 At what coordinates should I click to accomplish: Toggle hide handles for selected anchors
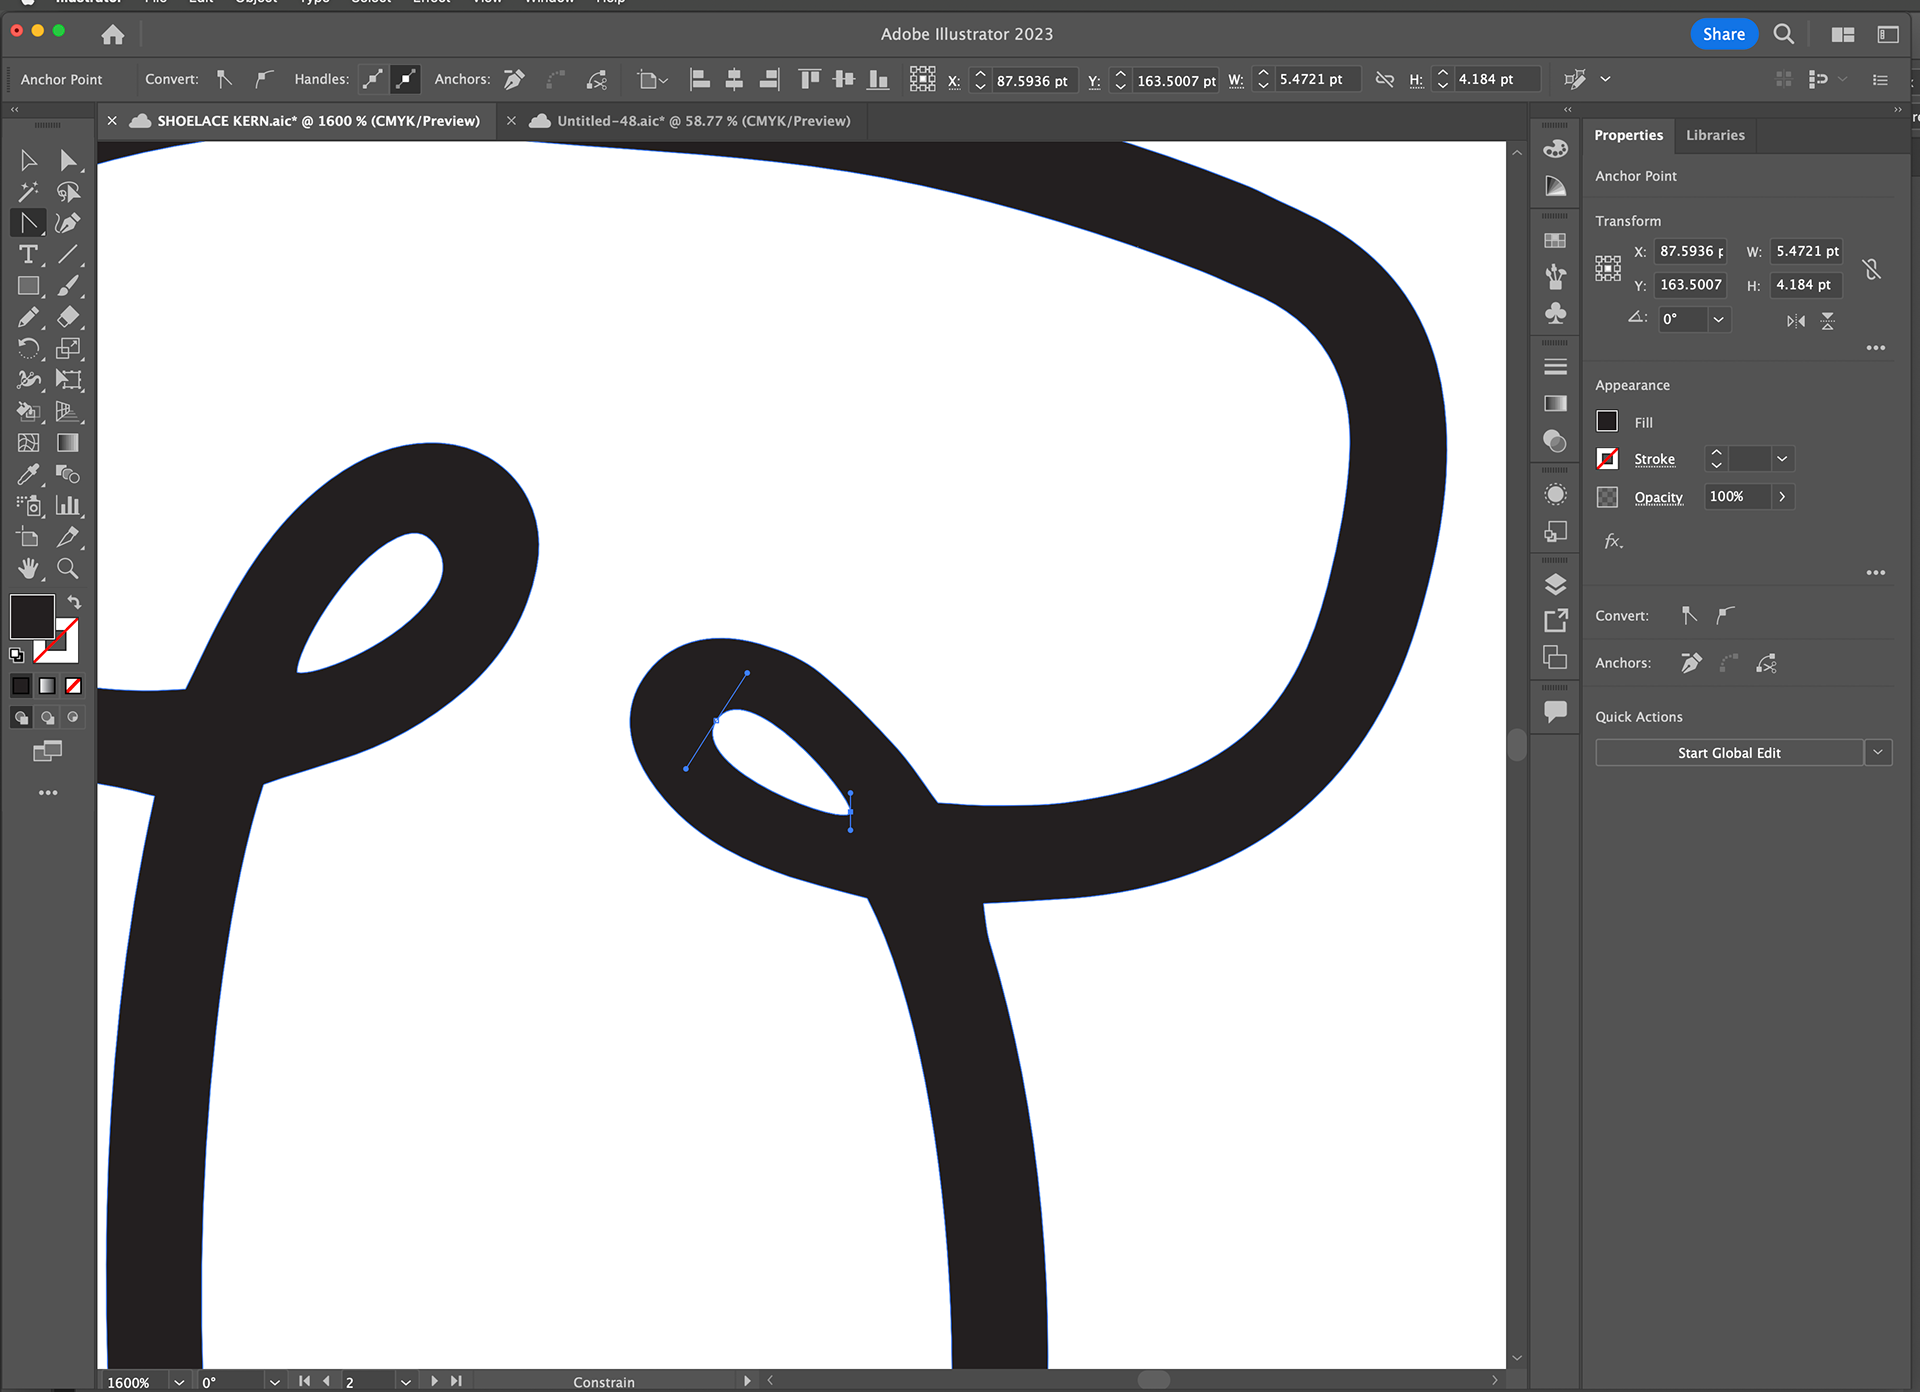click(x=405, y=79)
